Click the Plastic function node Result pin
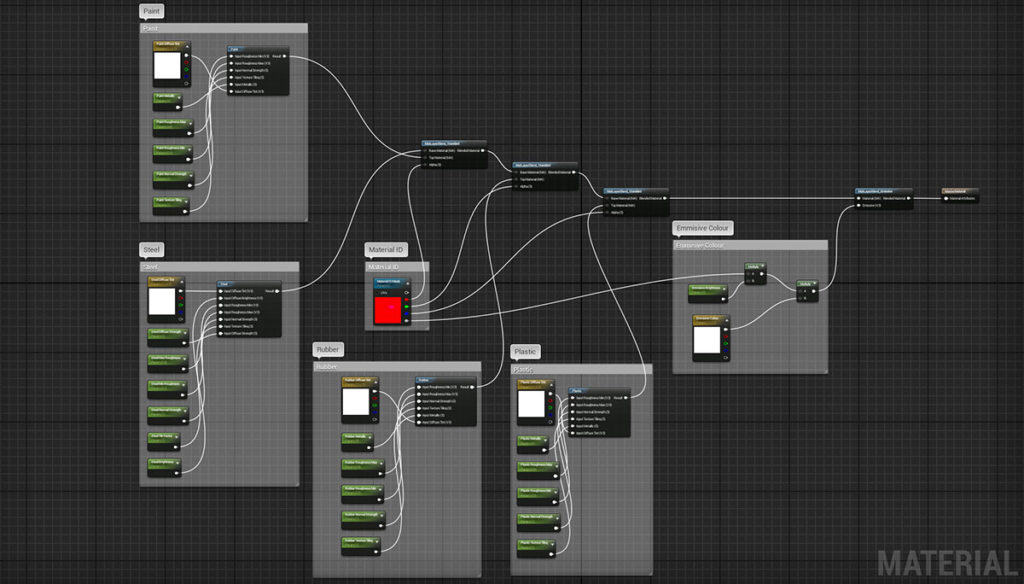Viewport: 1024px width, 584px height. click(x=626, y=398)
